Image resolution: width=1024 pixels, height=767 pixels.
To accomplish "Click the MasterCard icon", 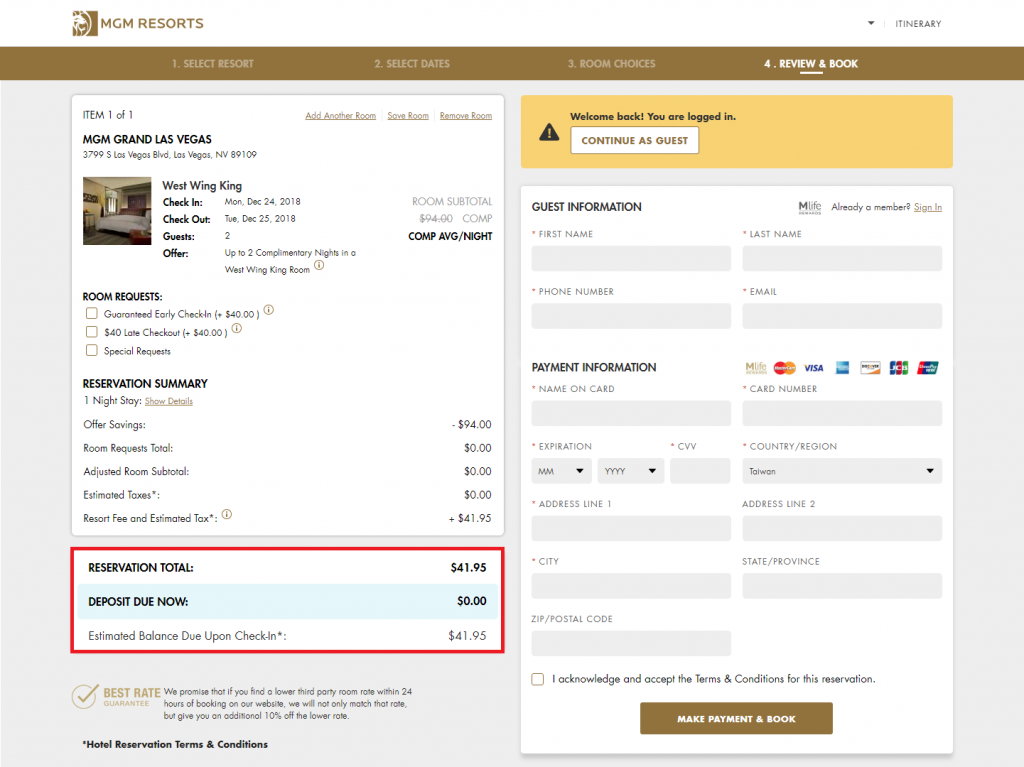I will coord(784,368).
